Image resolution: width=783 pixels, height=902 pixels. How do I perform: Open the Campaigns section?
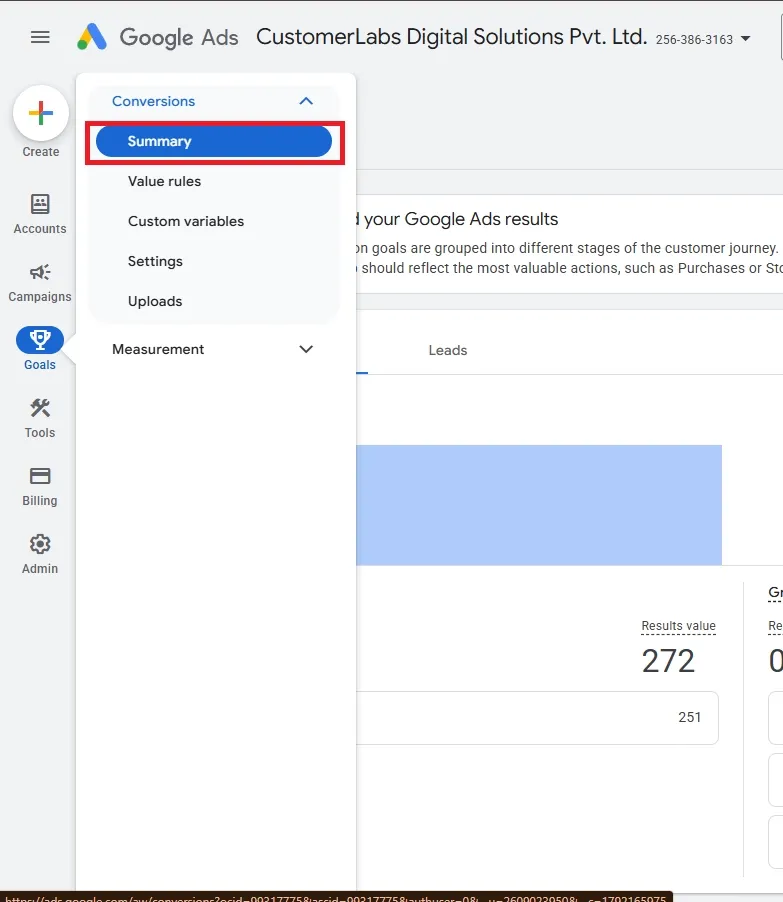tap(40, 282)
